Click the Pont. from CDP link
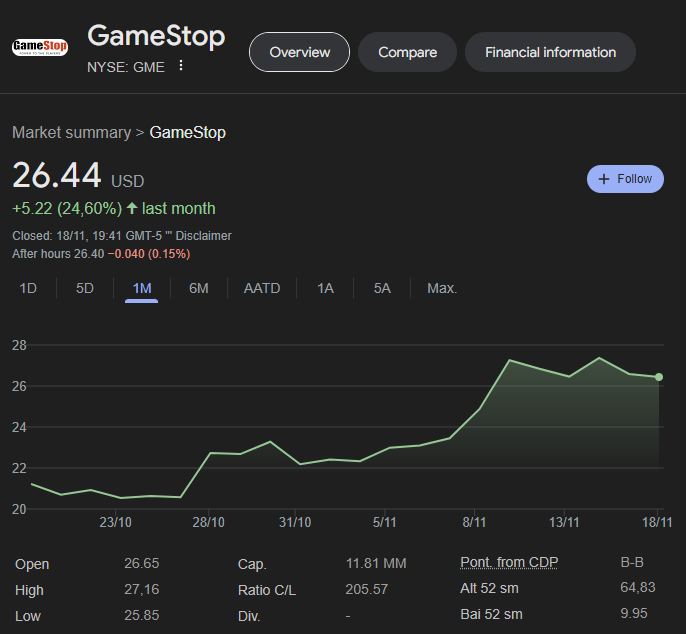Viewport: 686px width, 634px height. point(509,562)
